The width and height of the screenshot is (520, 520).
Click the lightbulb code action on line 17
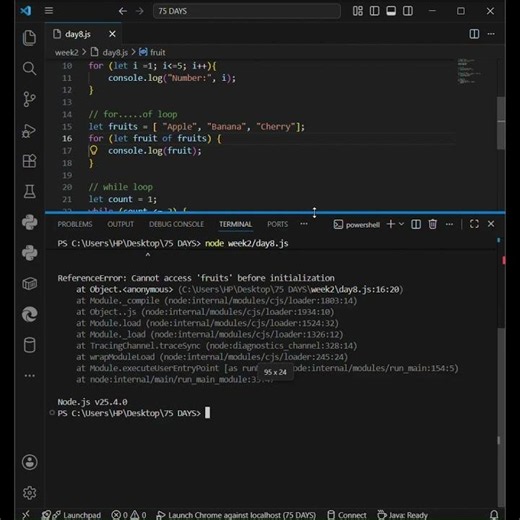[94, 151]
